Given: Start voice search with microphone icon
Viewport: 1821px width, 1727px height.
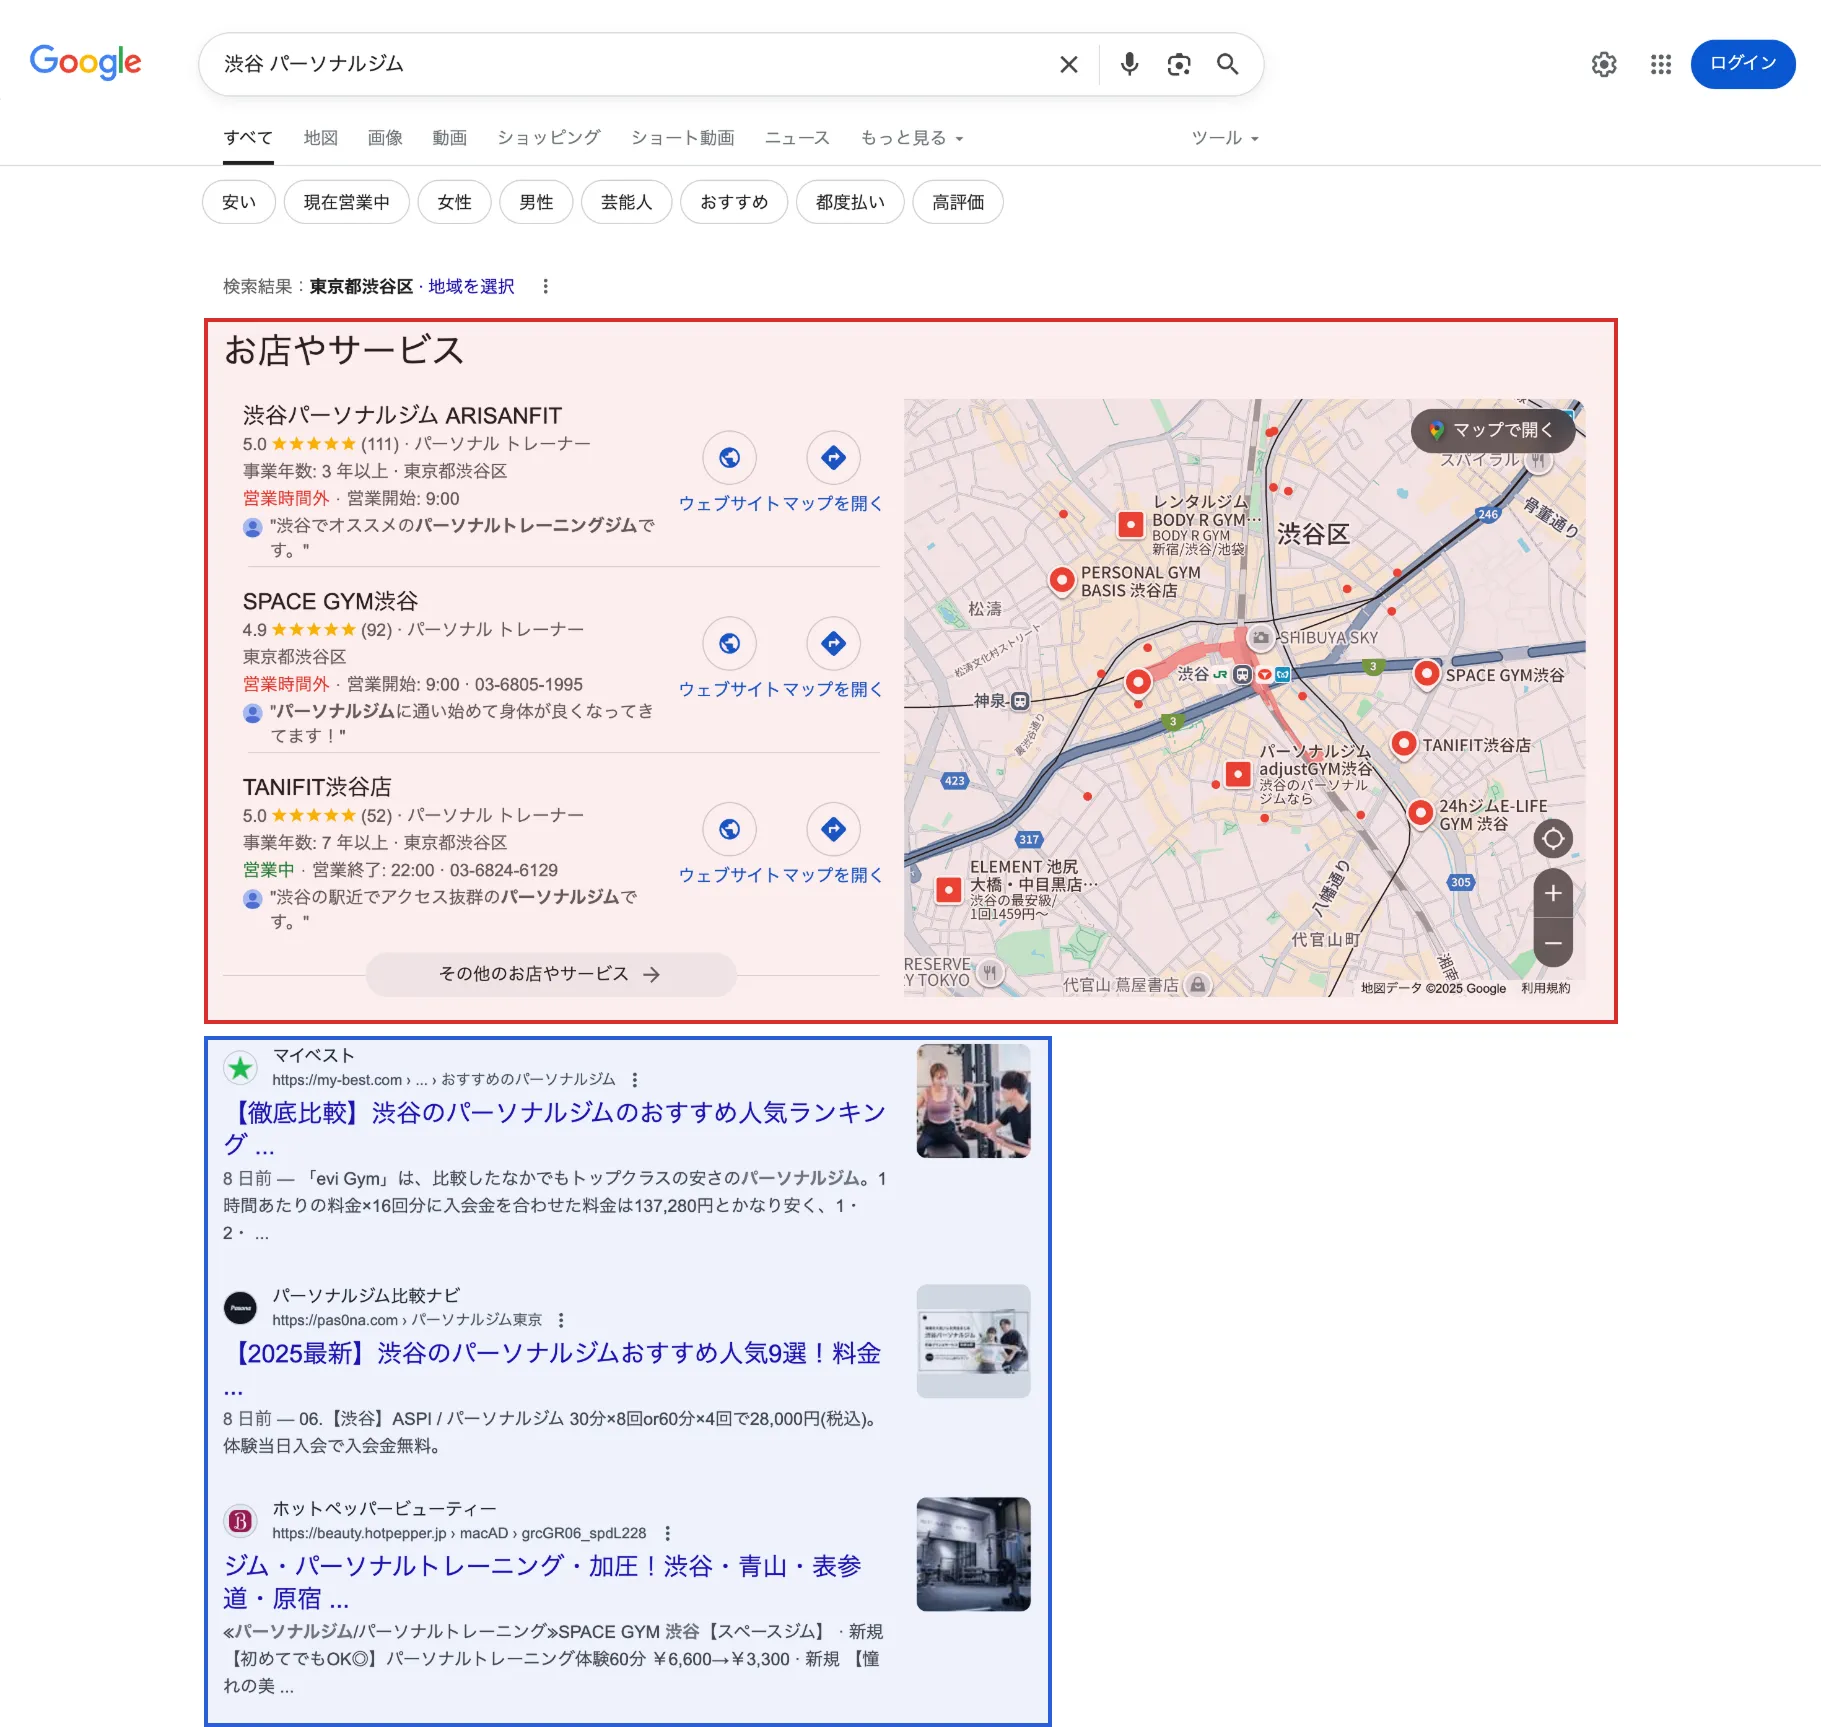Looking at the screenshot, I should click(x=1129, y=64).
